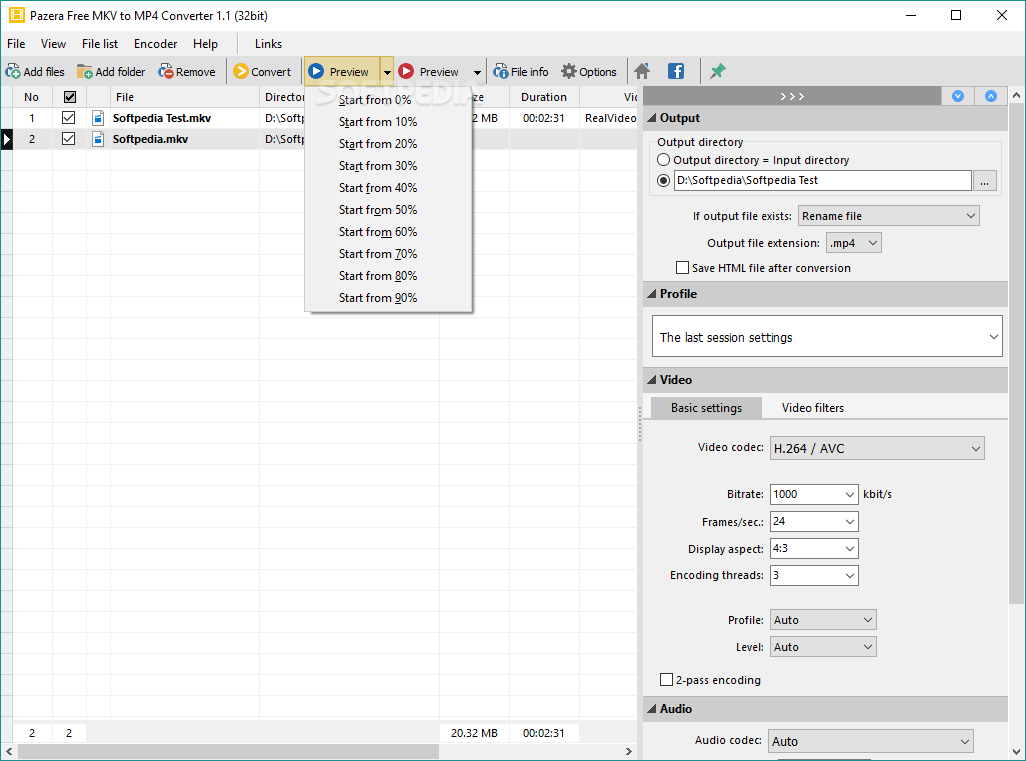This screenshot has height=761, width=1026.
Task: Click the right panel vertical scrollbar
Action: [1016, 353]
